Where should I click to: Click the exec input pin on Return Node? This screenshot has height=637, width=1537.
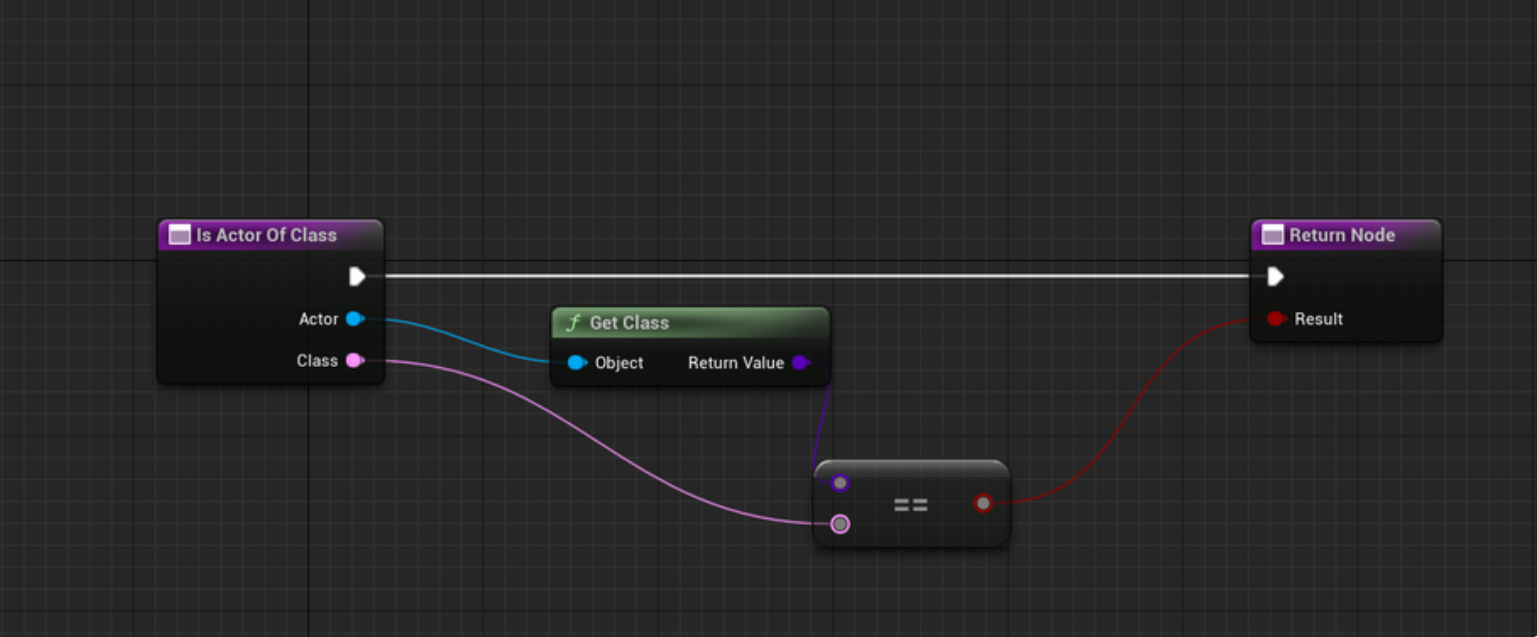1275,276
